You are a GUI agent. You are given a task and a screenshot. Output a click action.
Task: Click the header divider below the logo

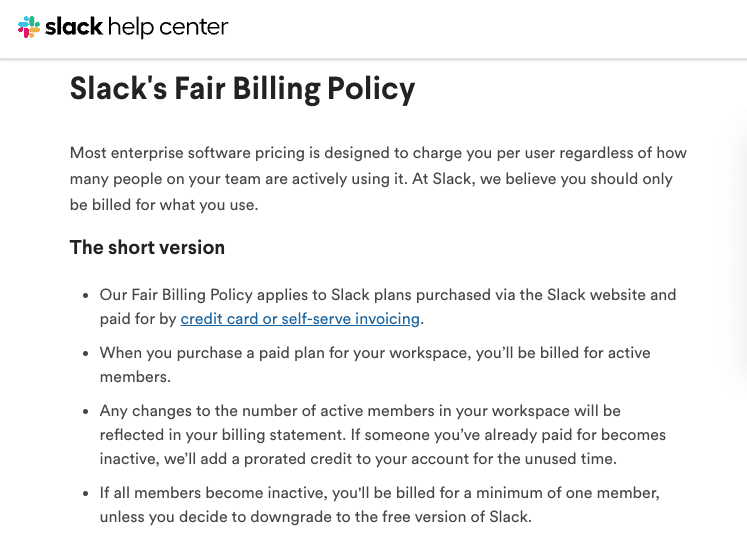(x=374, y=59)
